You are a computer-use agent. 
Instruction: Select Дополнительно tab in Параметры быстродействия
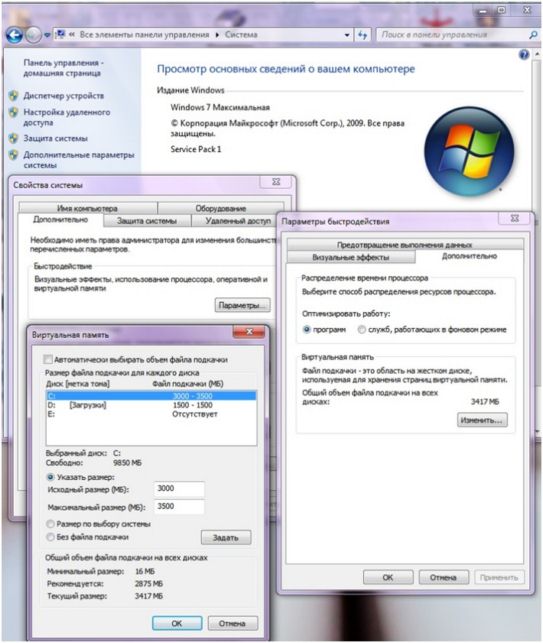(x=469, y=256)
